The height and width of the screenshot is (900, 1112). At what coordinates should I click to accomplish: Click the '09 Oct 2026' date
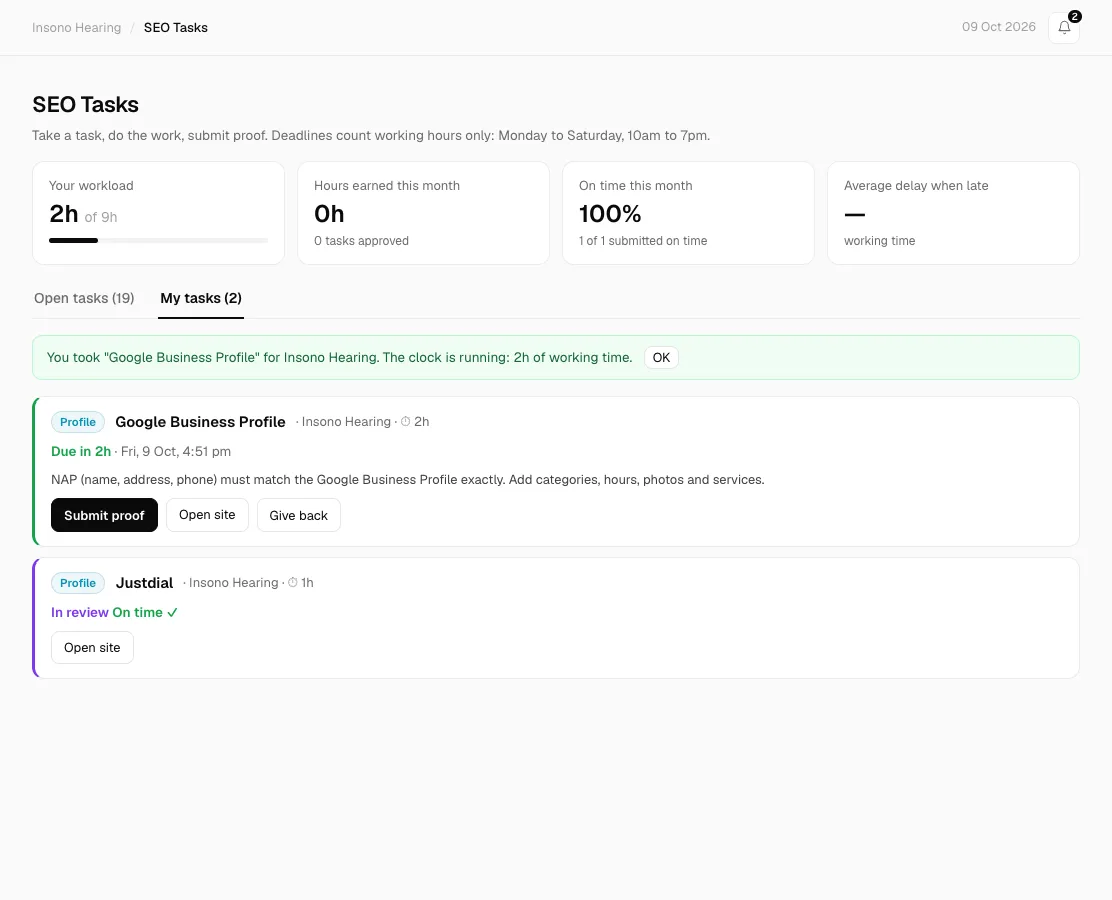pos(999,27)
